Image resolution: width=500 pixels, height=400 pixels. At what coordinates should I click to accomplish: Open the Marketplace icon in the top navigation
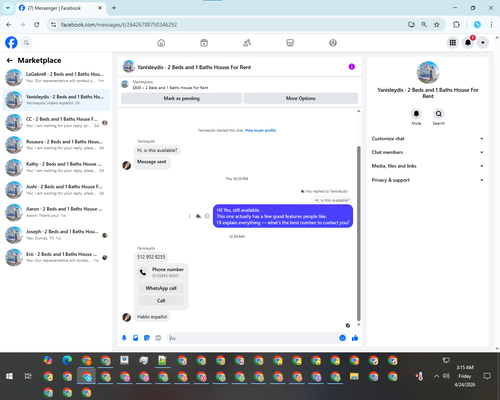click(290, 43)
